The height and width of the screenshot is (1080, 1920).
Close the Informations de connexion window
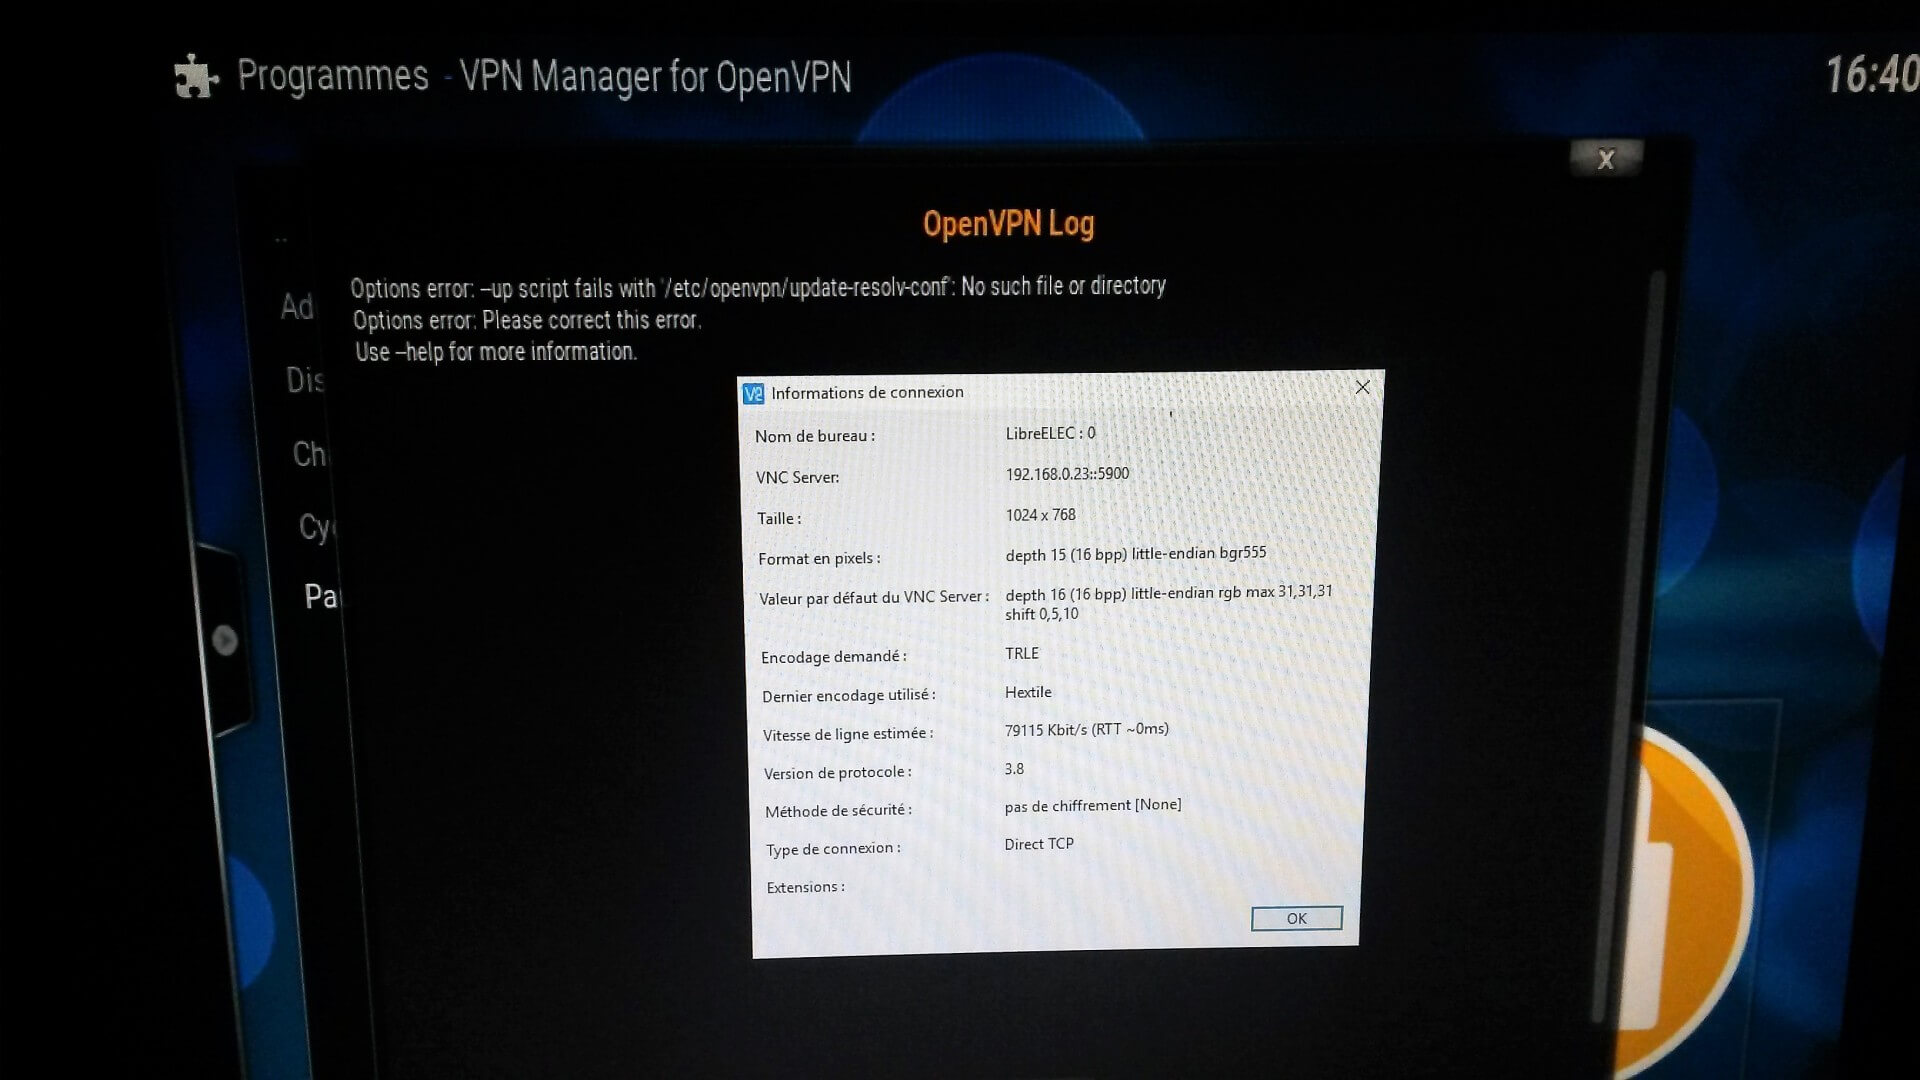[x=1362, y=387]
